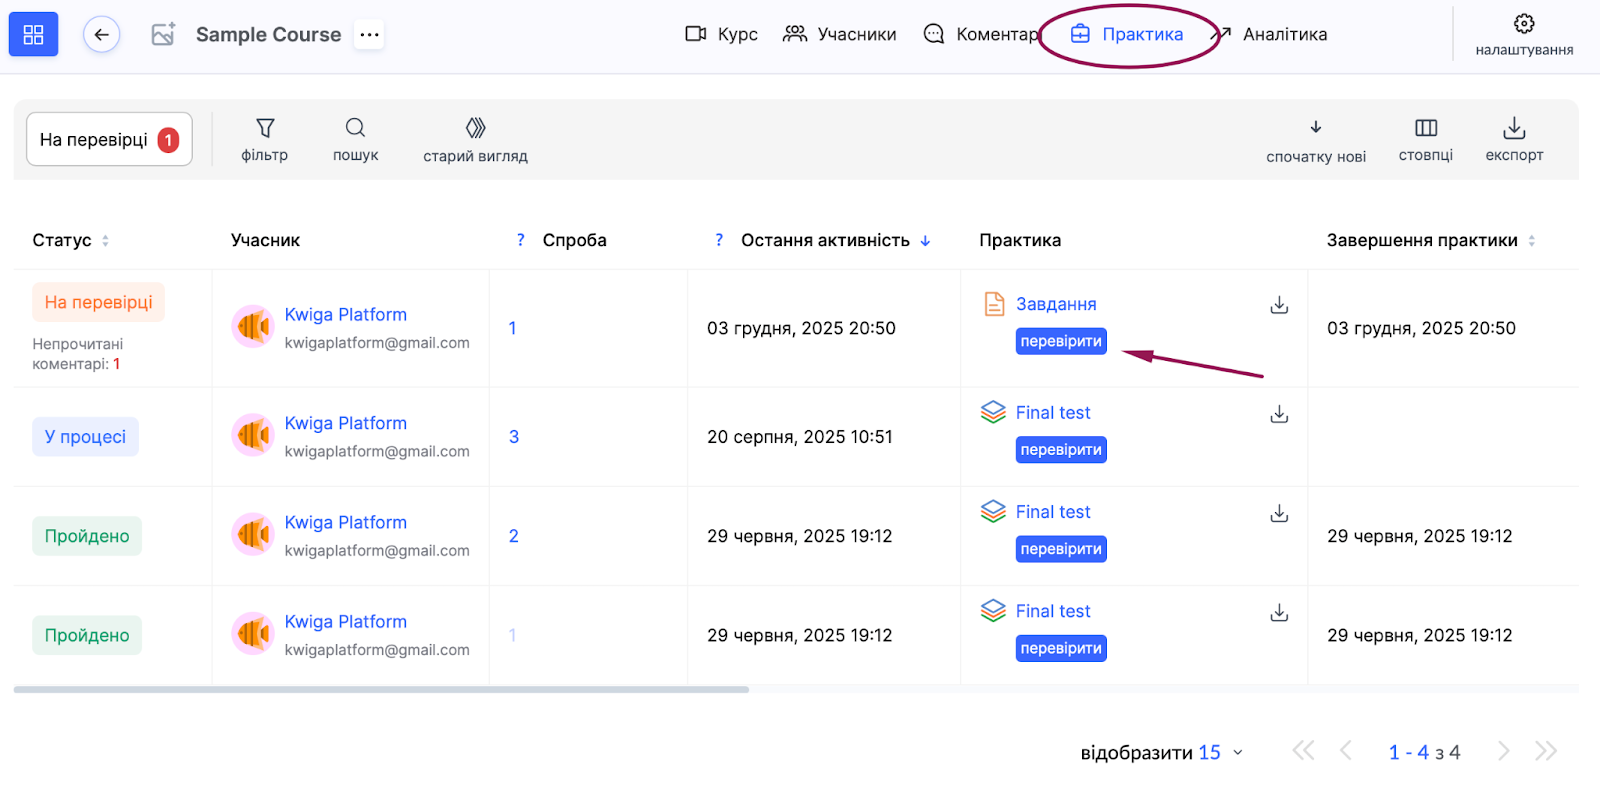Expand the rows per page dropdown

click(x=1237, y=753)
